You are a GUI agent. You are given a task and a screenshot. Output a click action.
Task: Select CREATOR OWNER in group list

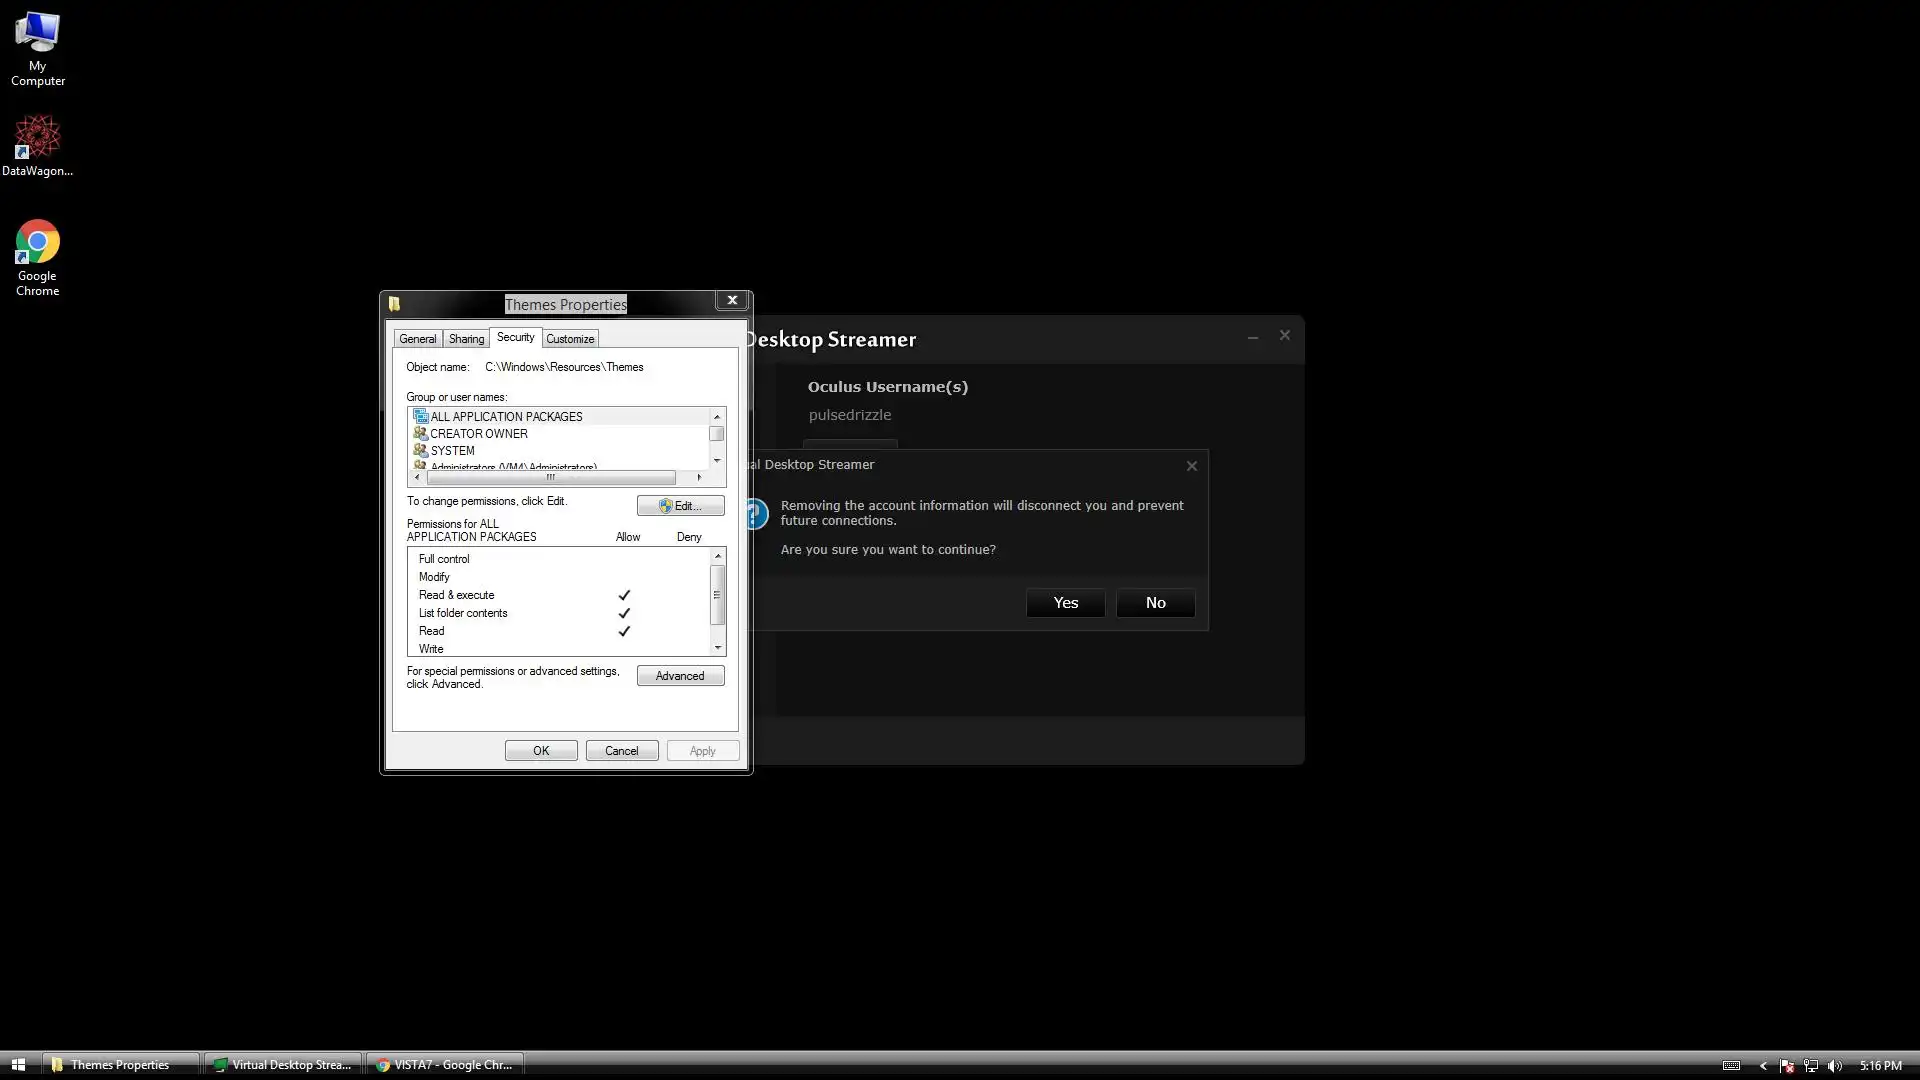(x=479, y=434)
